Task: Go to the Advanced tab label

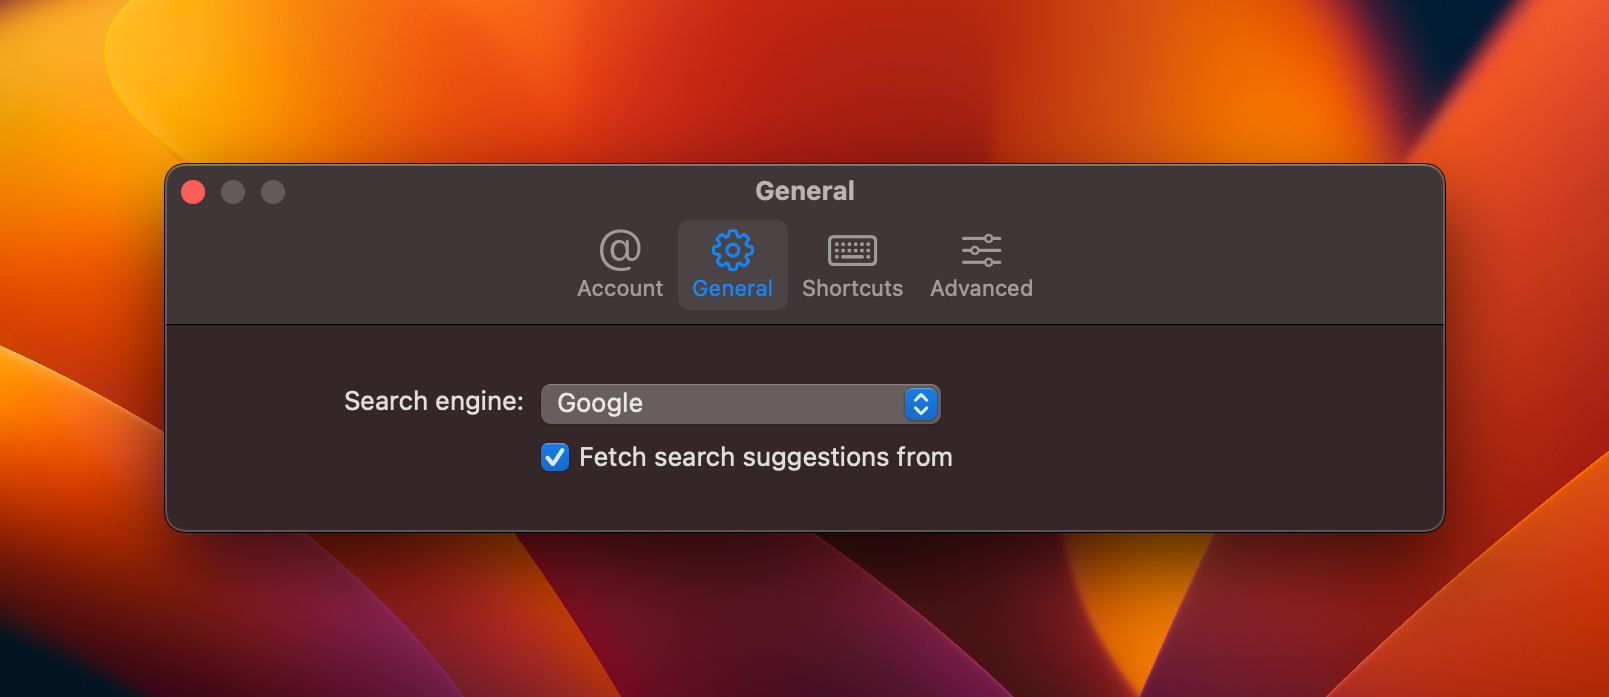Action: [x=981, y=288]
